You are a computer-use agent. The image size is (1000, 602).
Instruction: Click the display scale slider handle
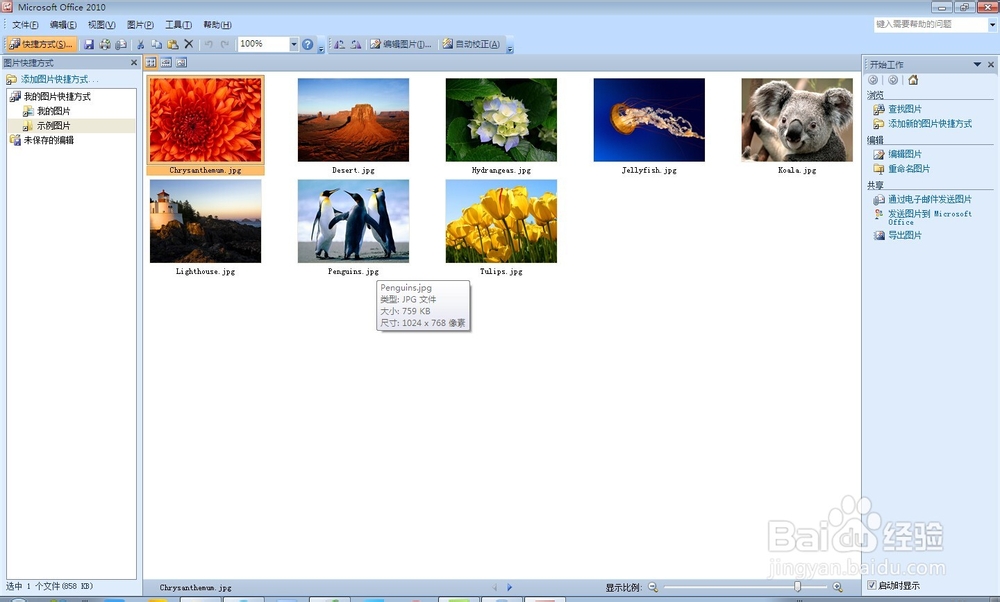797,587
